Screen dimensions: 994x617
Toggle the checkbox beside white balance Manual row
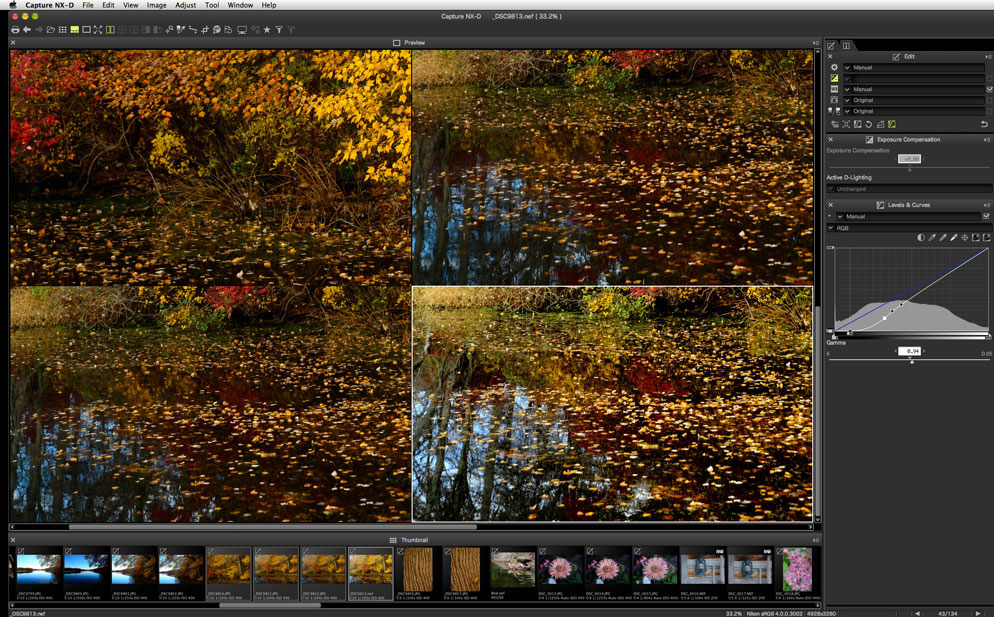click(990, 89)
